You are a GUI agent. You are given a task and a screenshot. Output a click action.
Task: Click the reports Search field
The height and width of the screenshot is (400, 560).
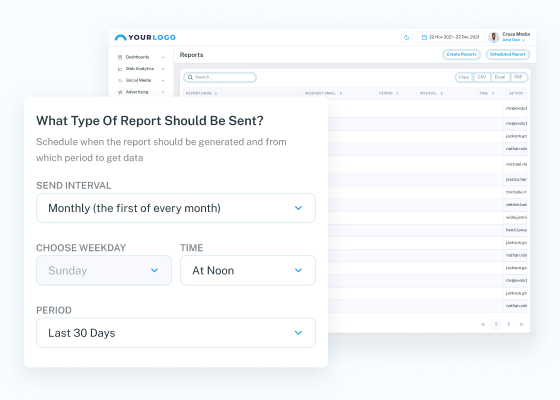tap(220, 77)
